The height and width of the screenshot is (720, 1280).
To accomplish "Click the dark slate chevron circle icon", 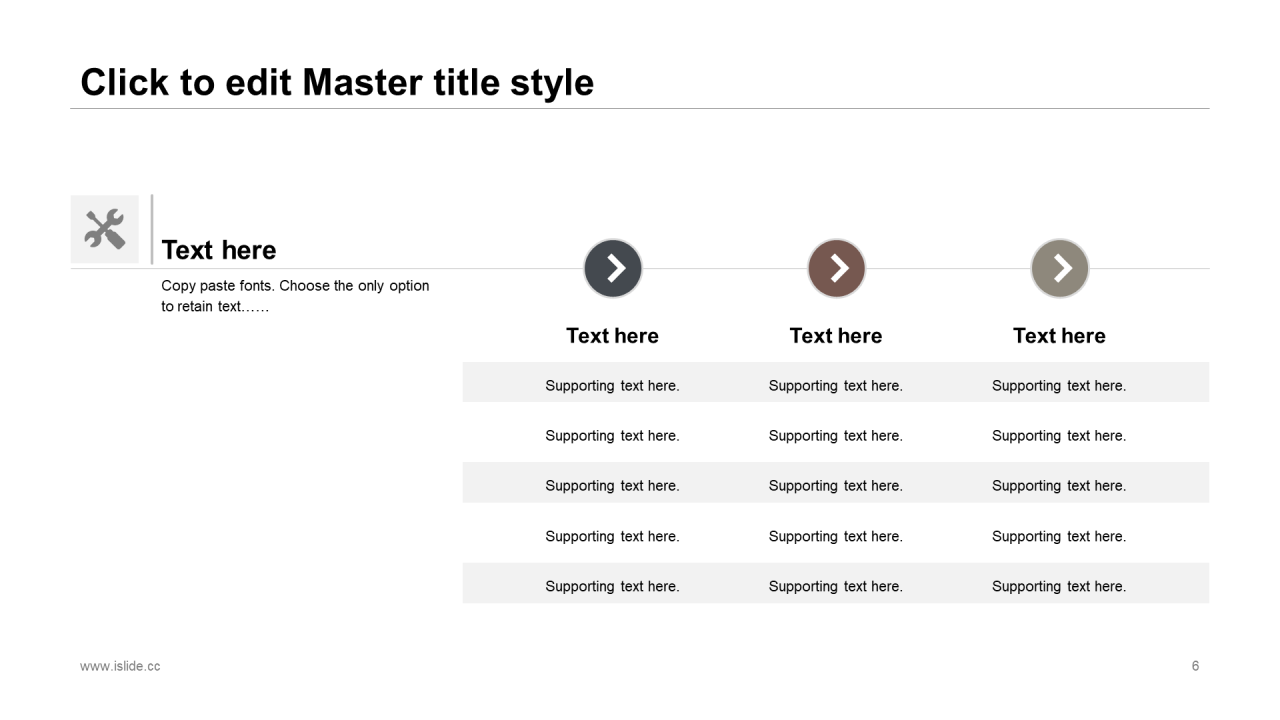I will click(613, 268).
